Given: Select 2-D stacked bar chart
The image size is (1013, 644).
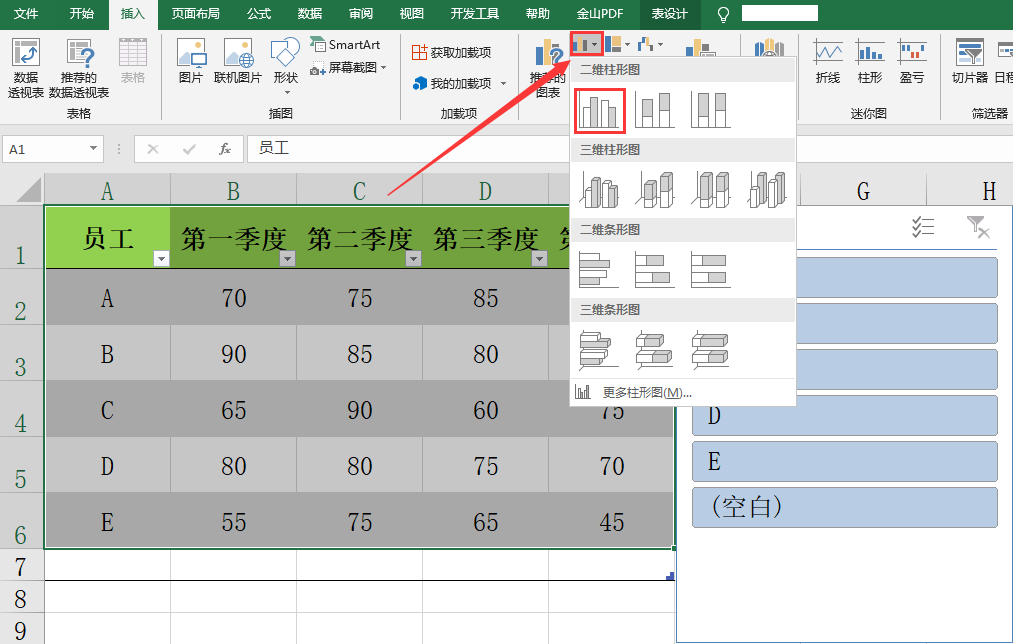Looking at the screenshot, I should click(x=654, y=270).
